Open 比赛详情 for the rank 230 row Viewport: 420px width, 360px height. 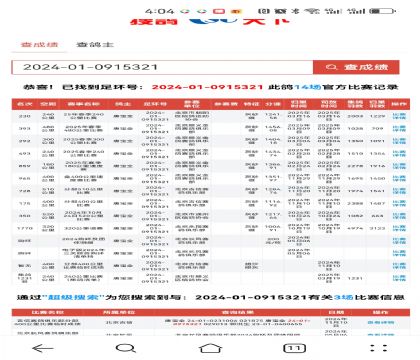[x=399, y=116]
